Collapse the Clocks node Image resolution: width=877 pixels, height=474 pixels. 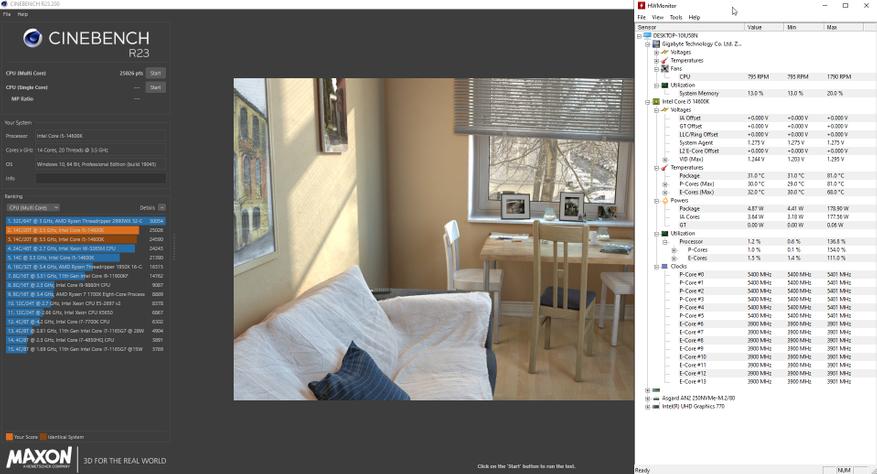[x=656, y=266]
